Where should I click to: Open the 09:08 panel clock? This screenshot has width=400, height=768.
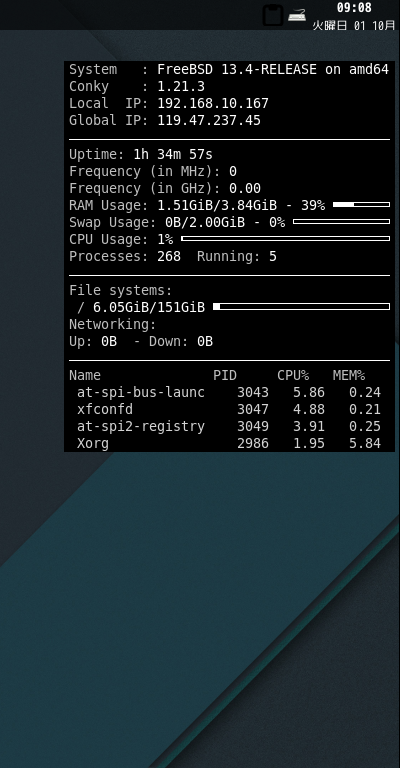(354, 7)
